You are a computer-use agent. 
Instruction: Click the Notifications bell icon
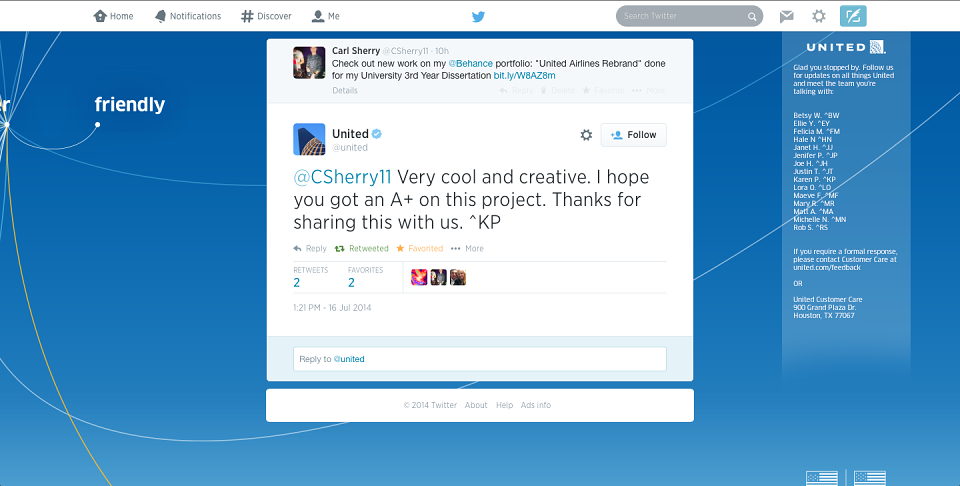click(160, 16)
